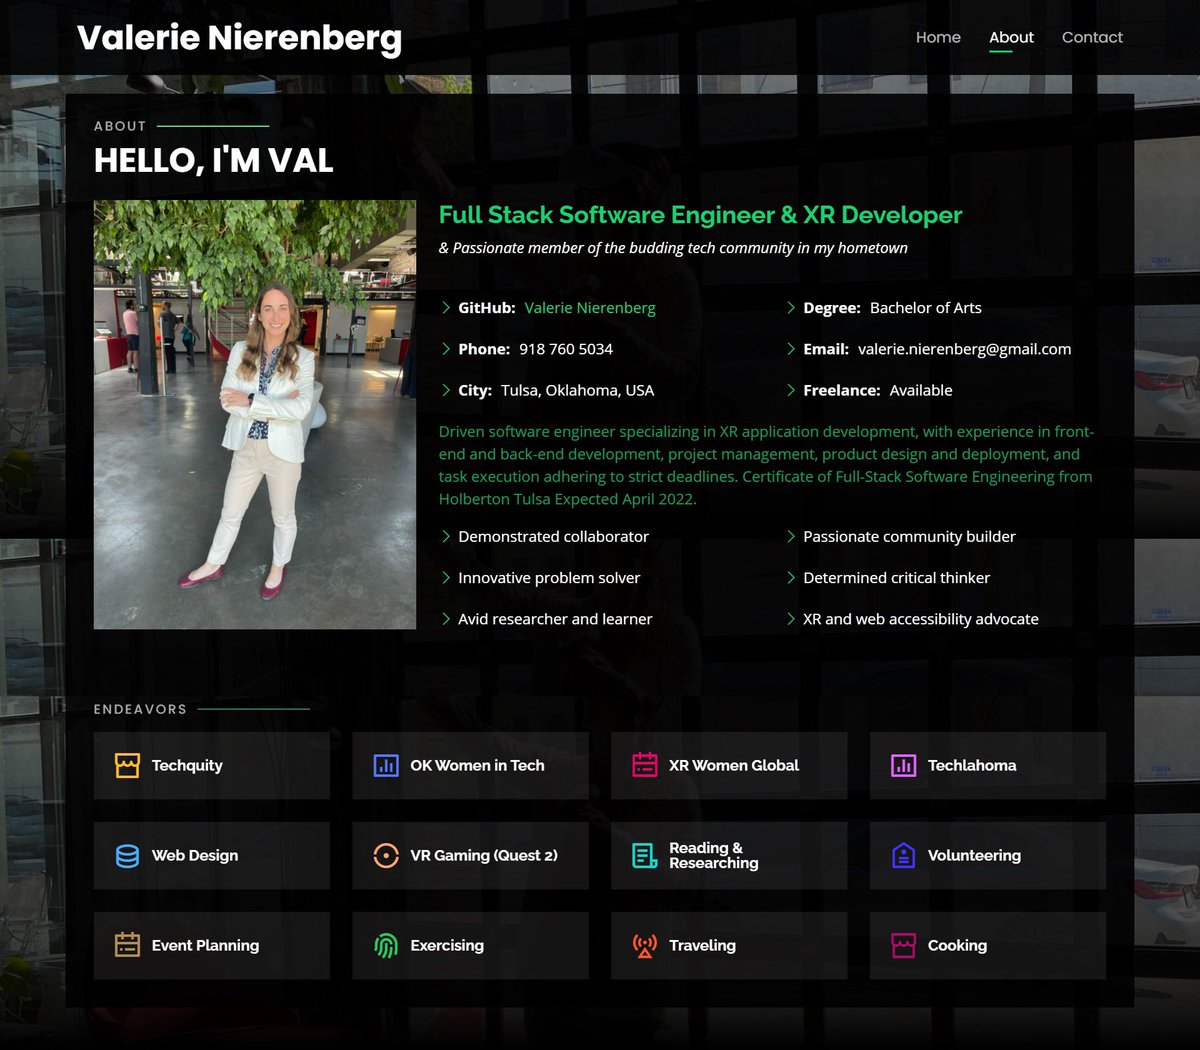Click the XR Women Global calendar icon
The width and height of the screenshot is (1200, 1050).
tap(645, 766)
